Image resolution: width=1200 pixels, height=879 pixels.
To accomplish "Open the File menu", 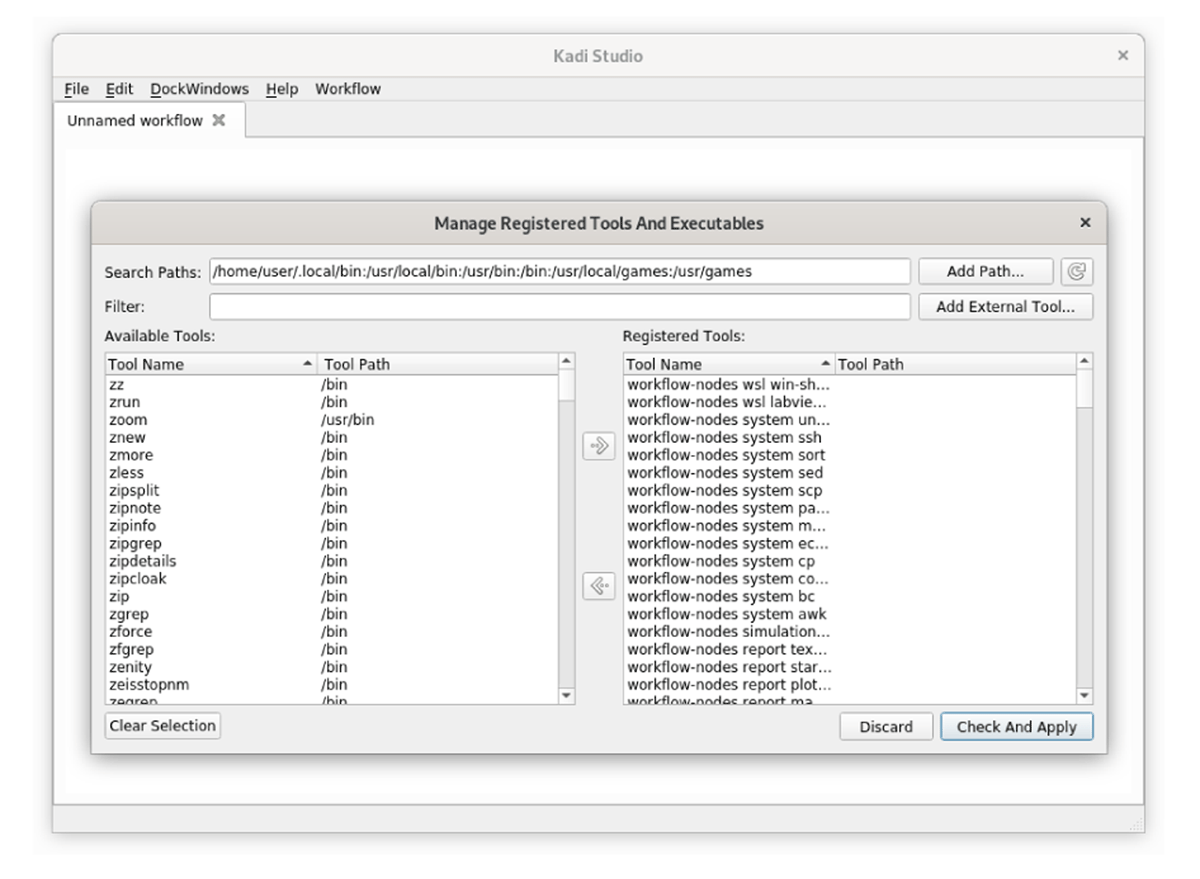I will [x=76, y=89].
